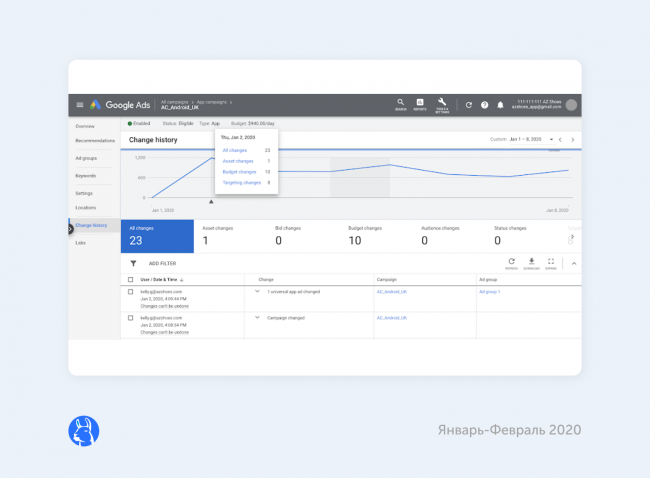Check the 4:08:54 PM change row checkbox

130,317
